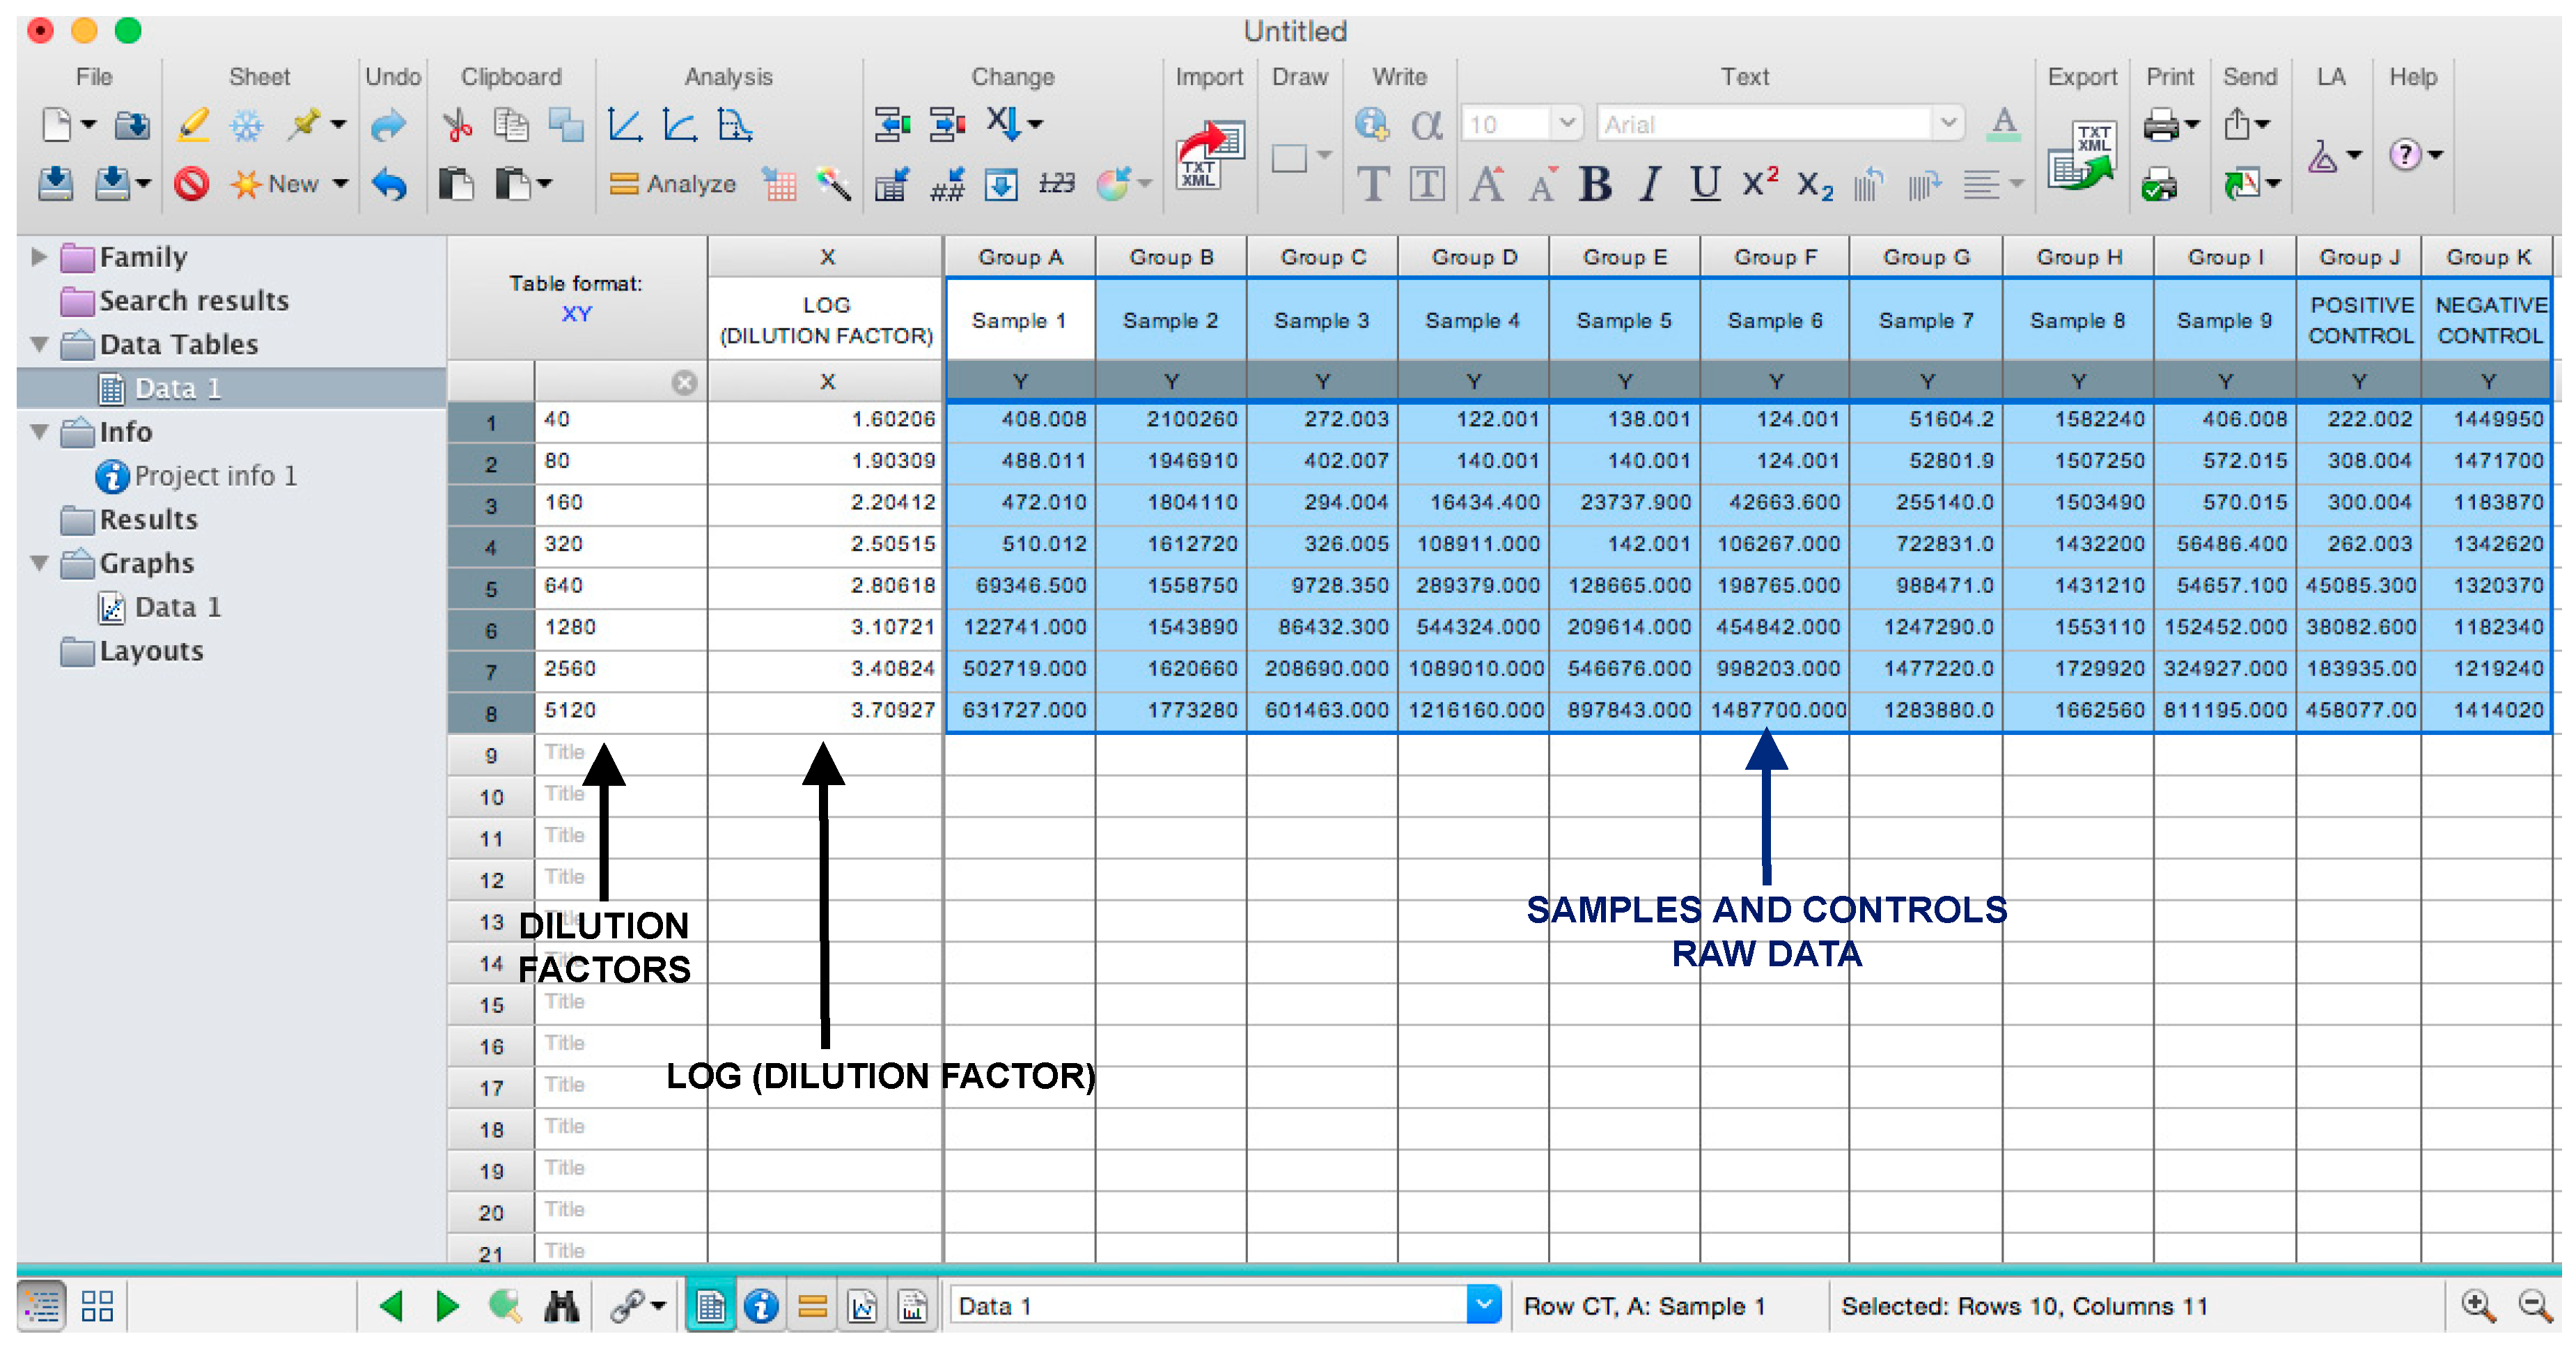Click the New sheet button

(x=275, y=184)
